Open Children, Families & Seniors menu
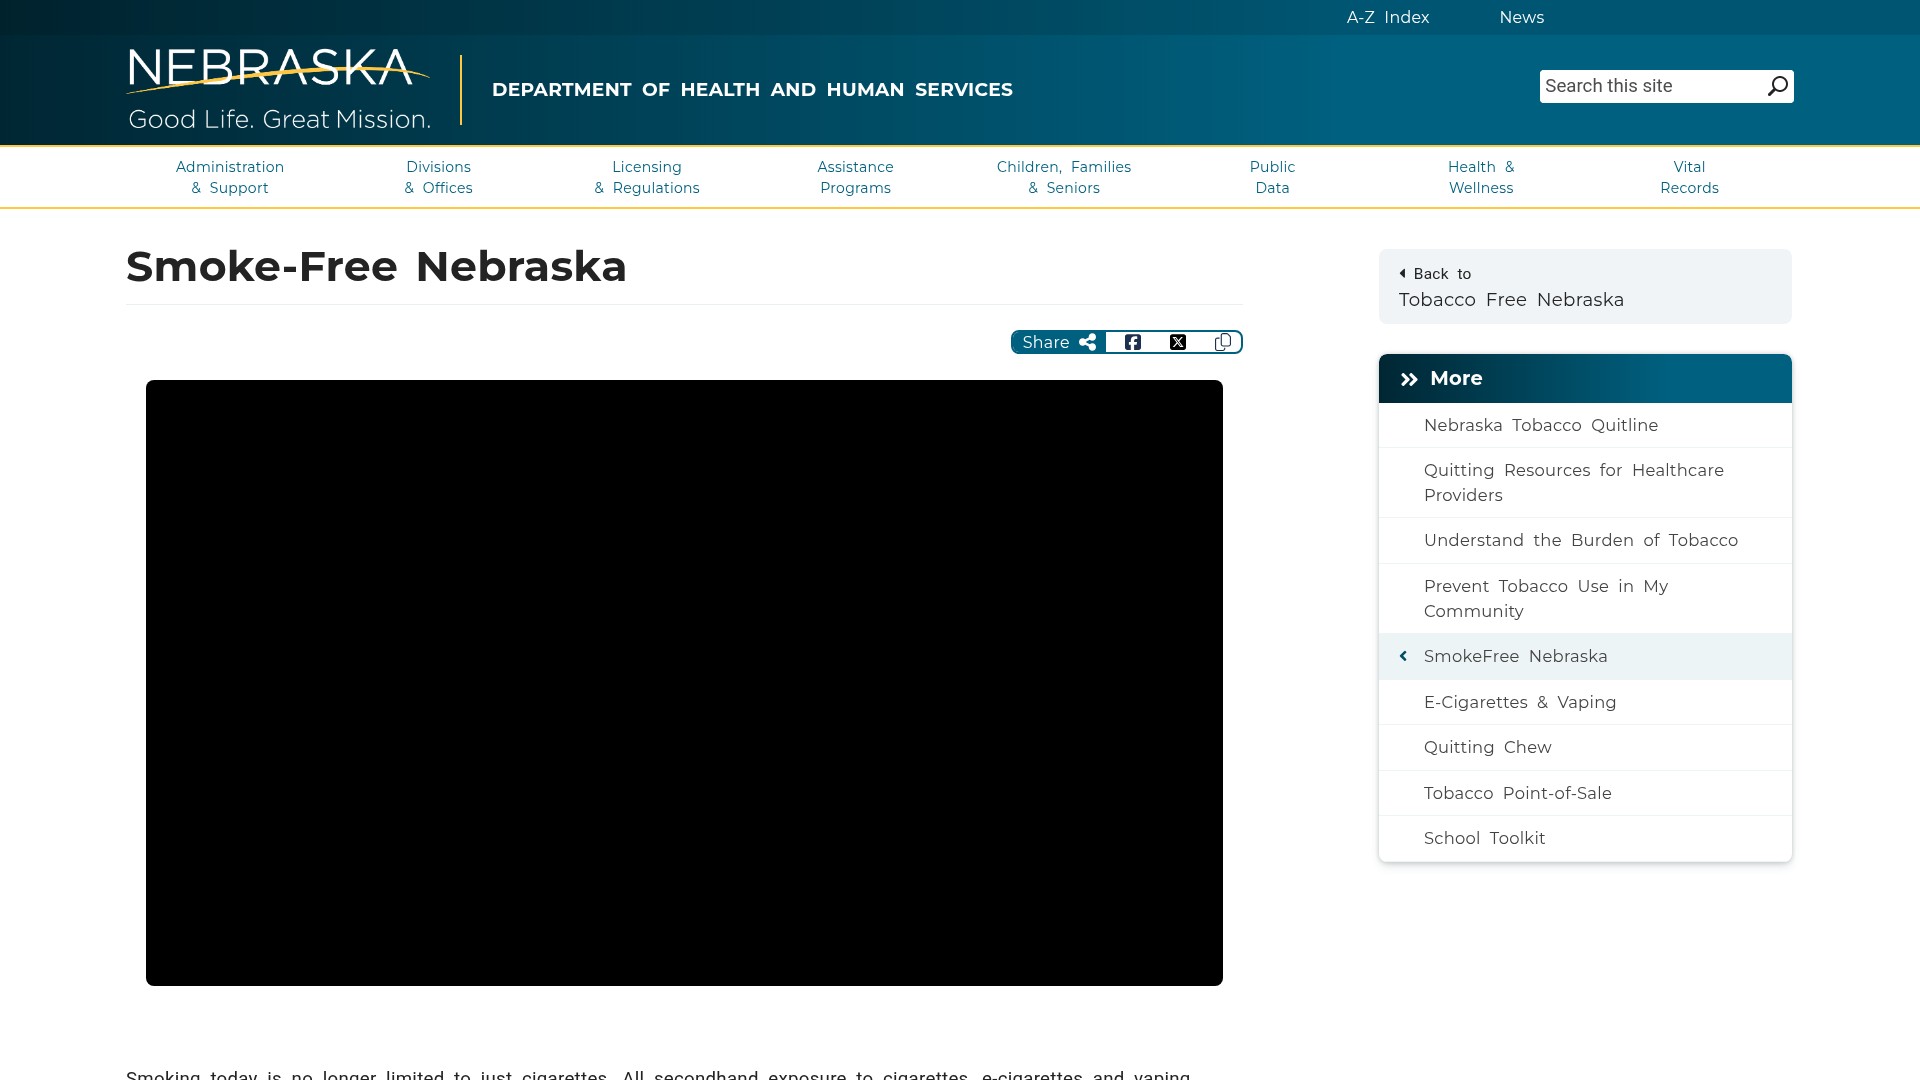Image resolution: width=1920 pixels, height=1080 pixels. (1064, 177)
